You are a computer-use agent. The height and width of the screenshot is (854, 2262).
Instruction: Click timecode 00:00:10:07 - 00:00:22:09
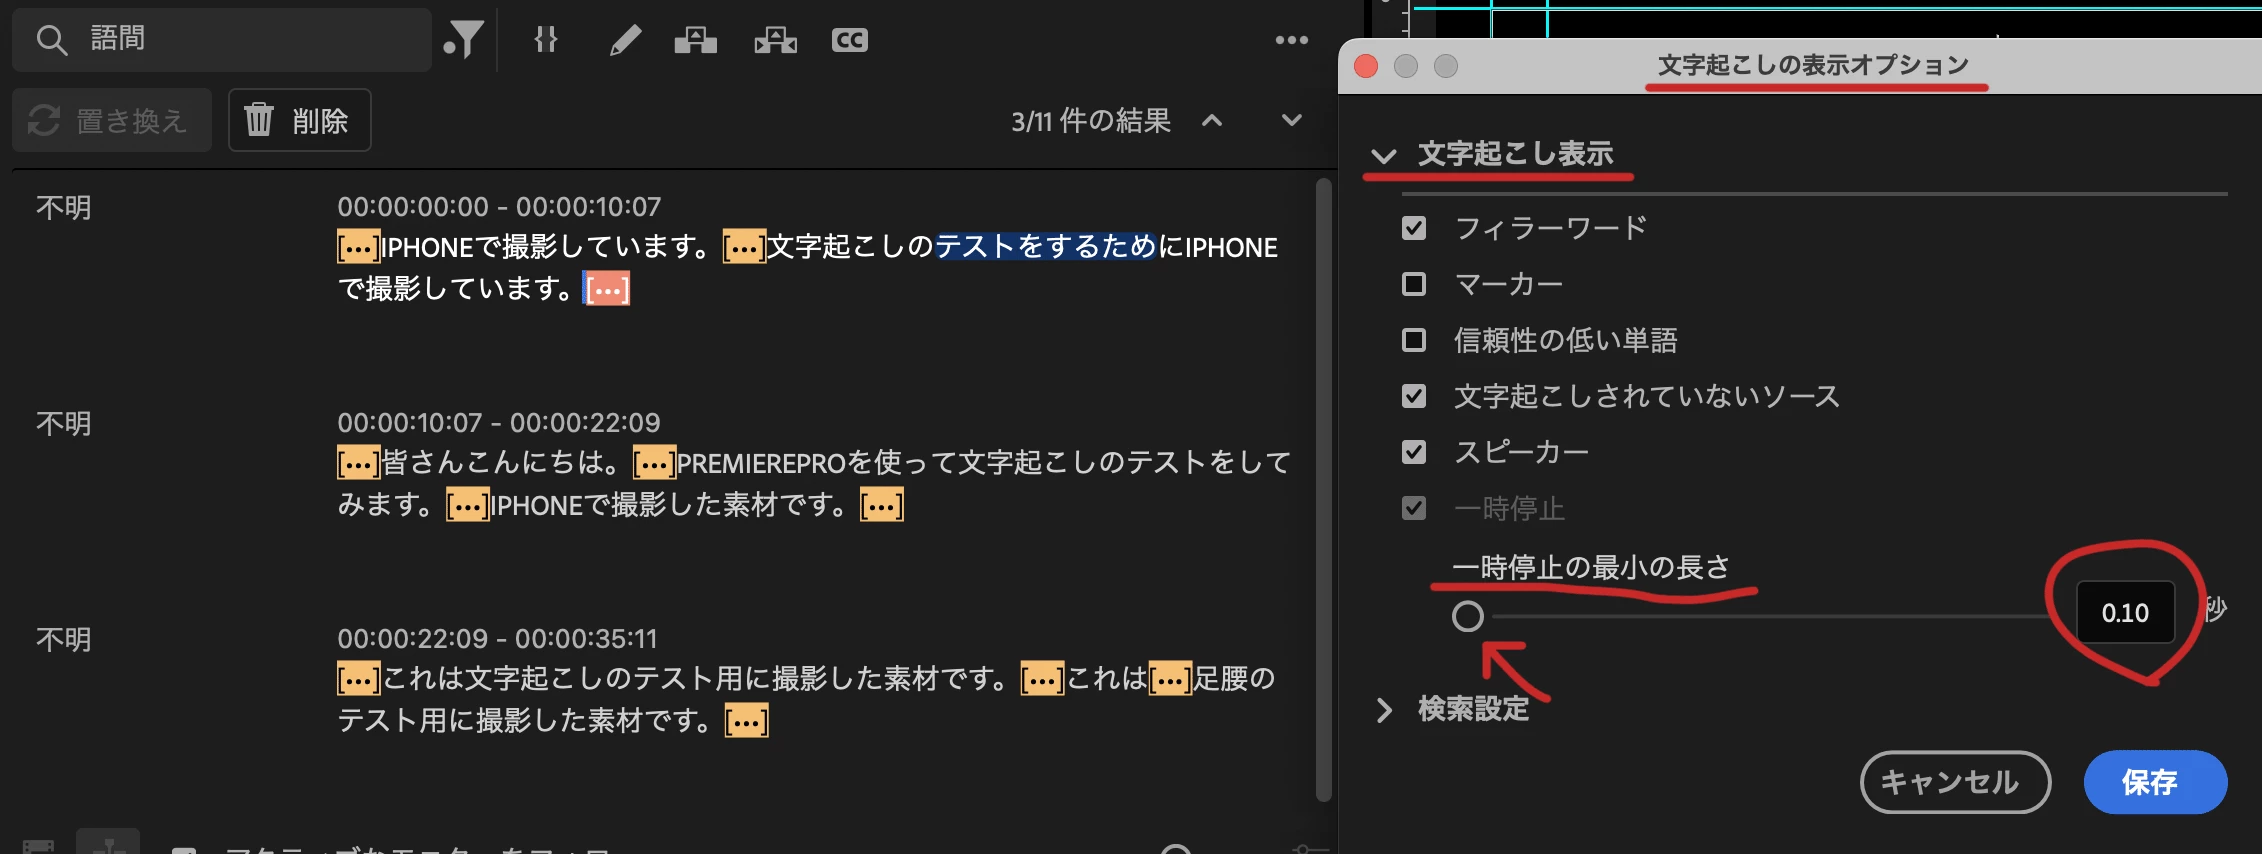tap(499, 423)
